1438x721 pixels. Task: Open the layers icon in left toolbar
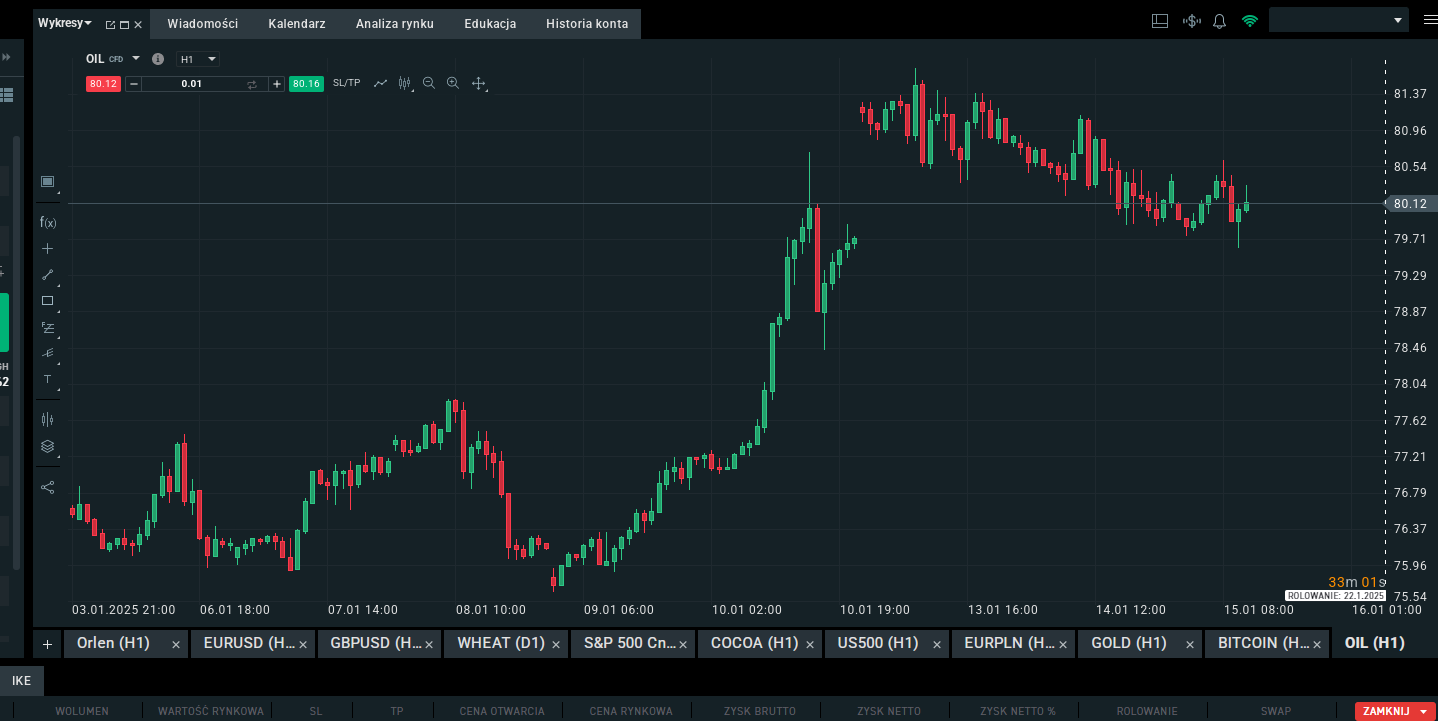coord(47,446)
